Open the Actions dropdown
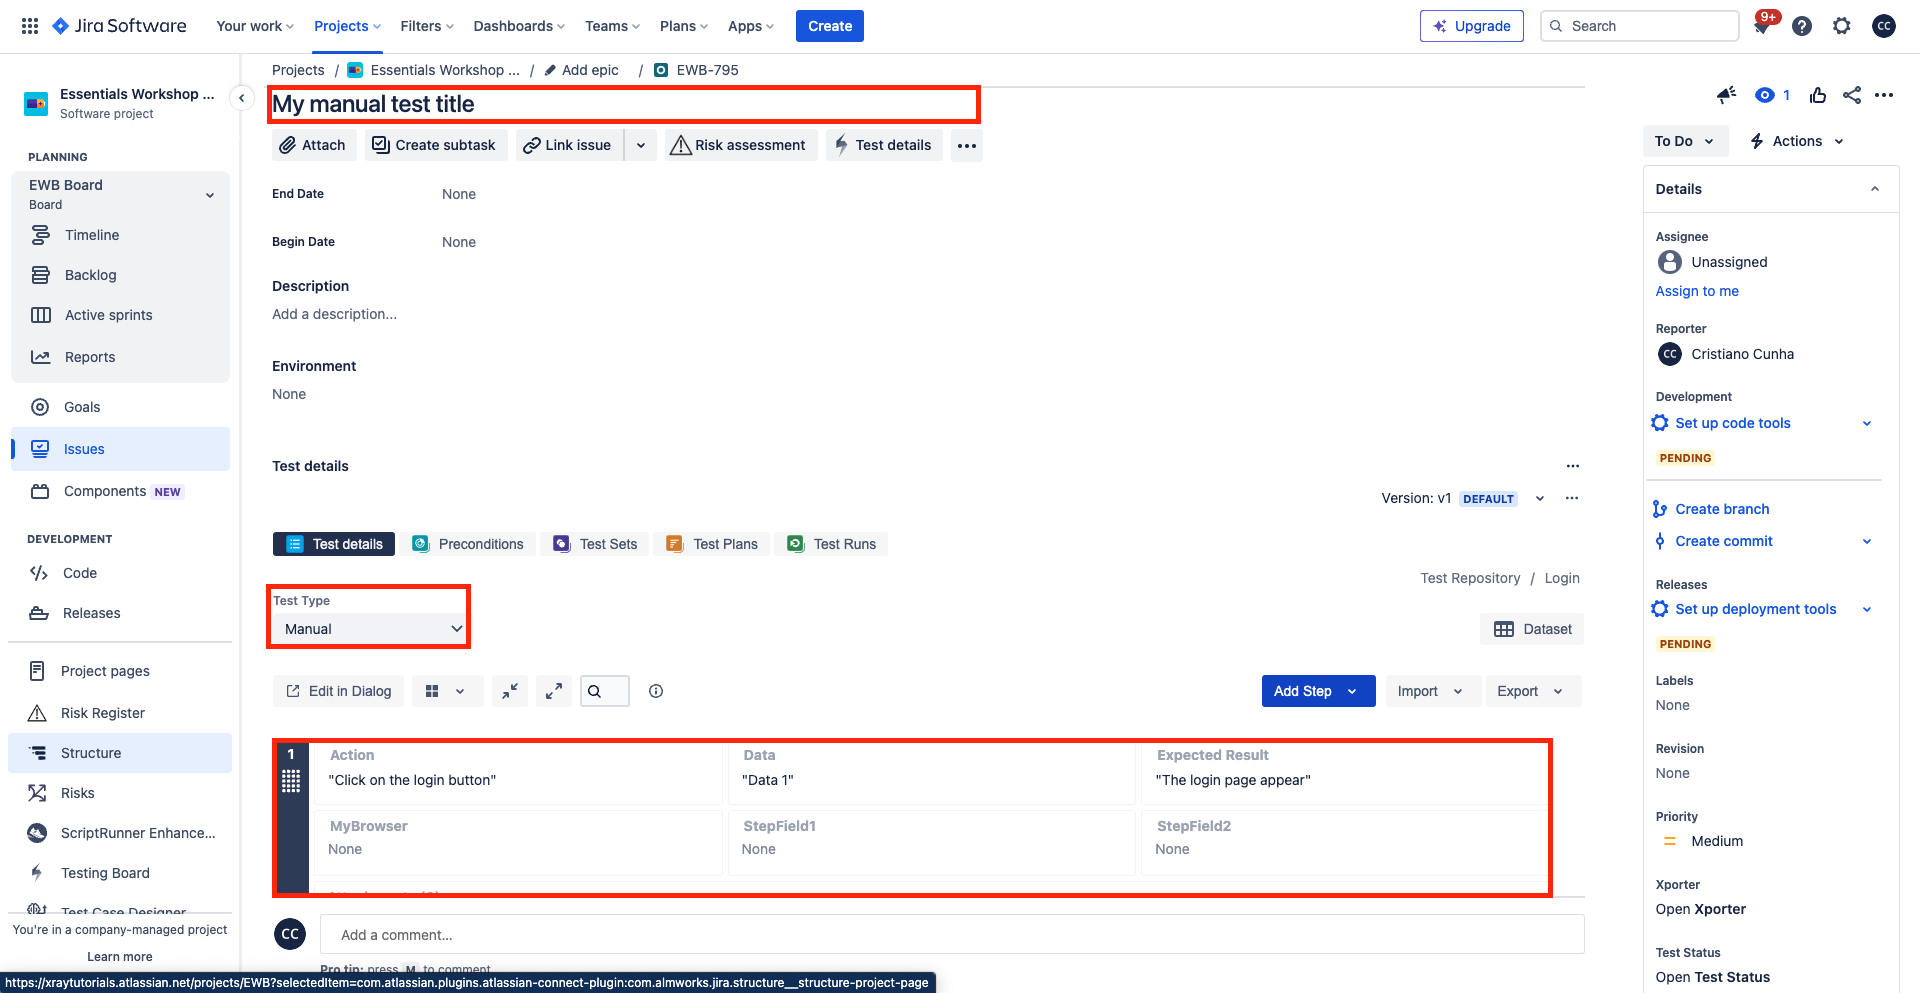 coord(1797,141)
